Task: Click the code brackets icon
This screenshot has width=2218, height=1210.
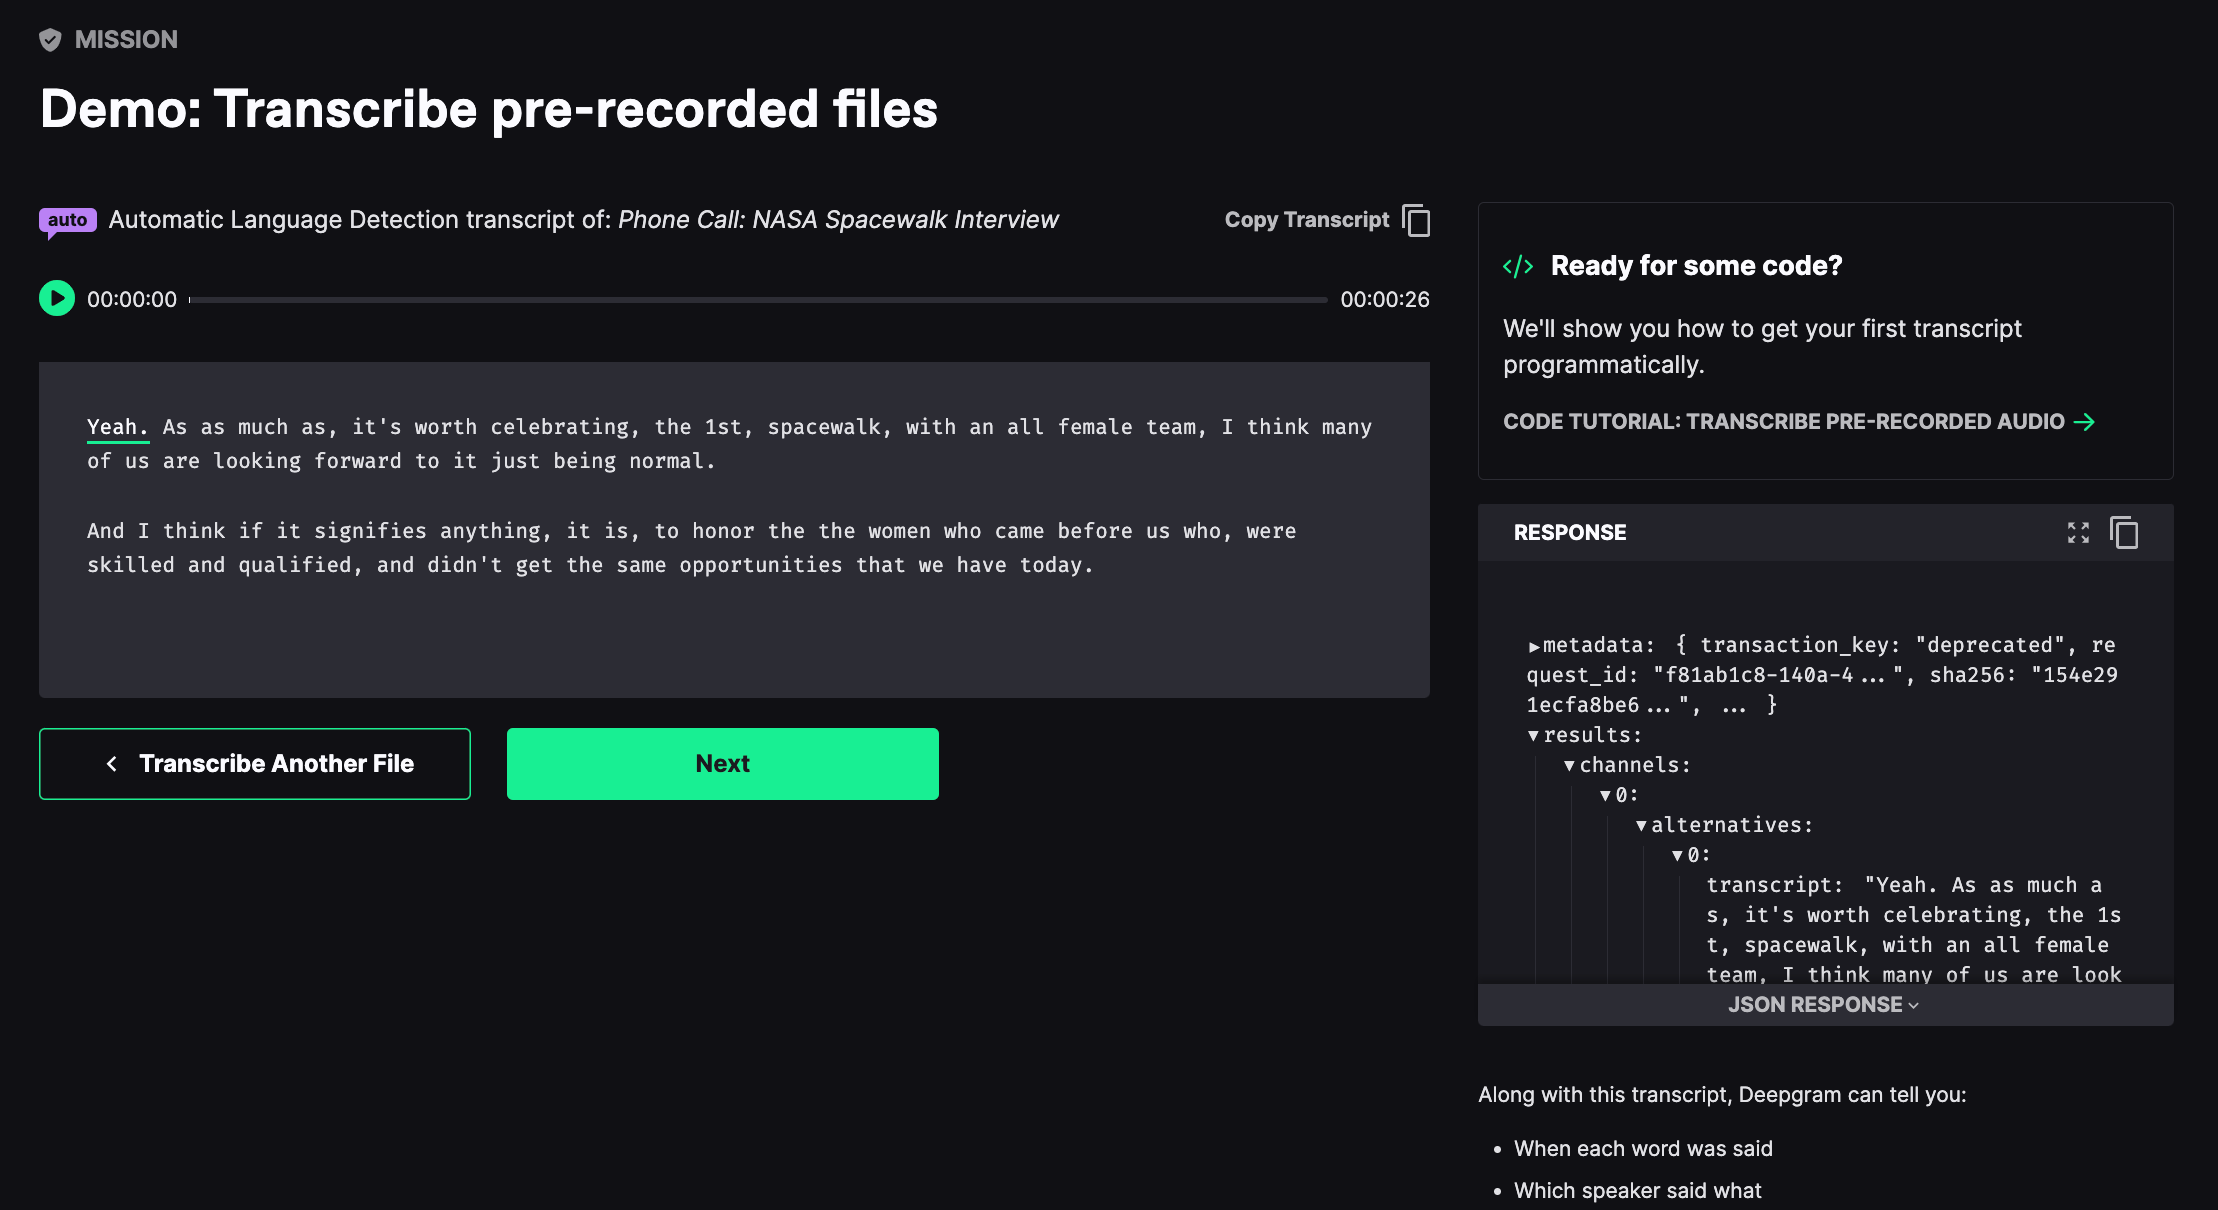Action: click(x=1518, y=266)
